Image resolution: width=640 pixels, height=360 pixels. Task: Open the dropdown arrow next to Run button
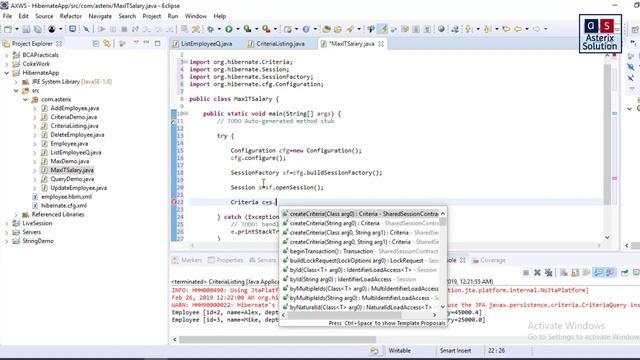tap(238, 29)
